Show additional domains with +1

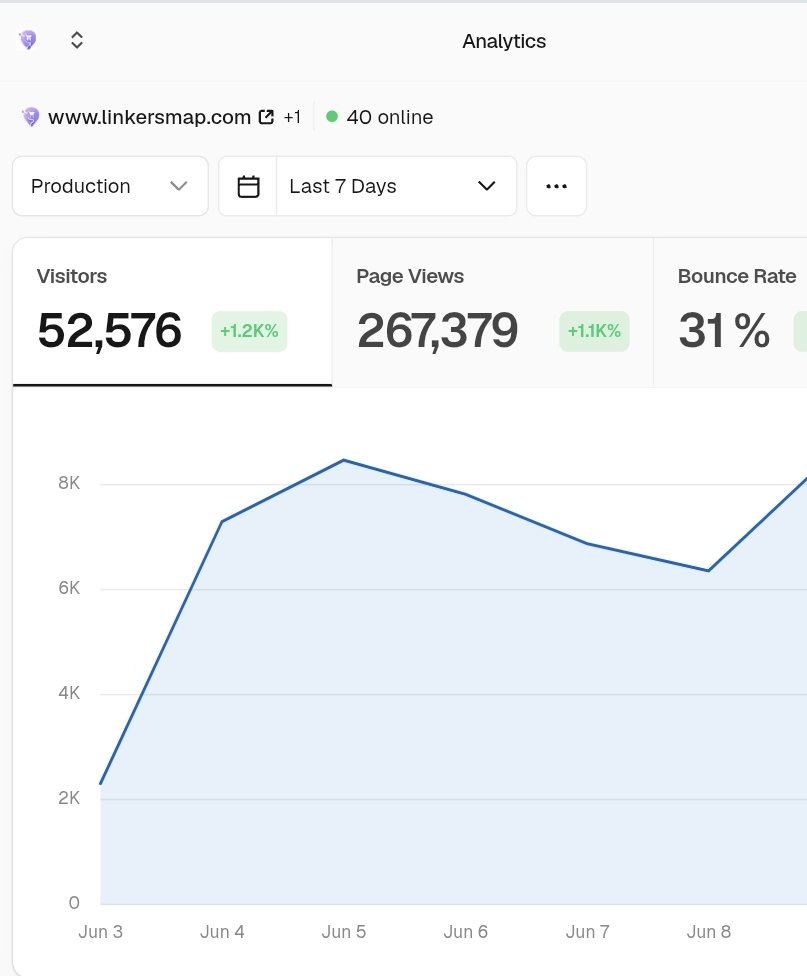[x=292, y=117]
